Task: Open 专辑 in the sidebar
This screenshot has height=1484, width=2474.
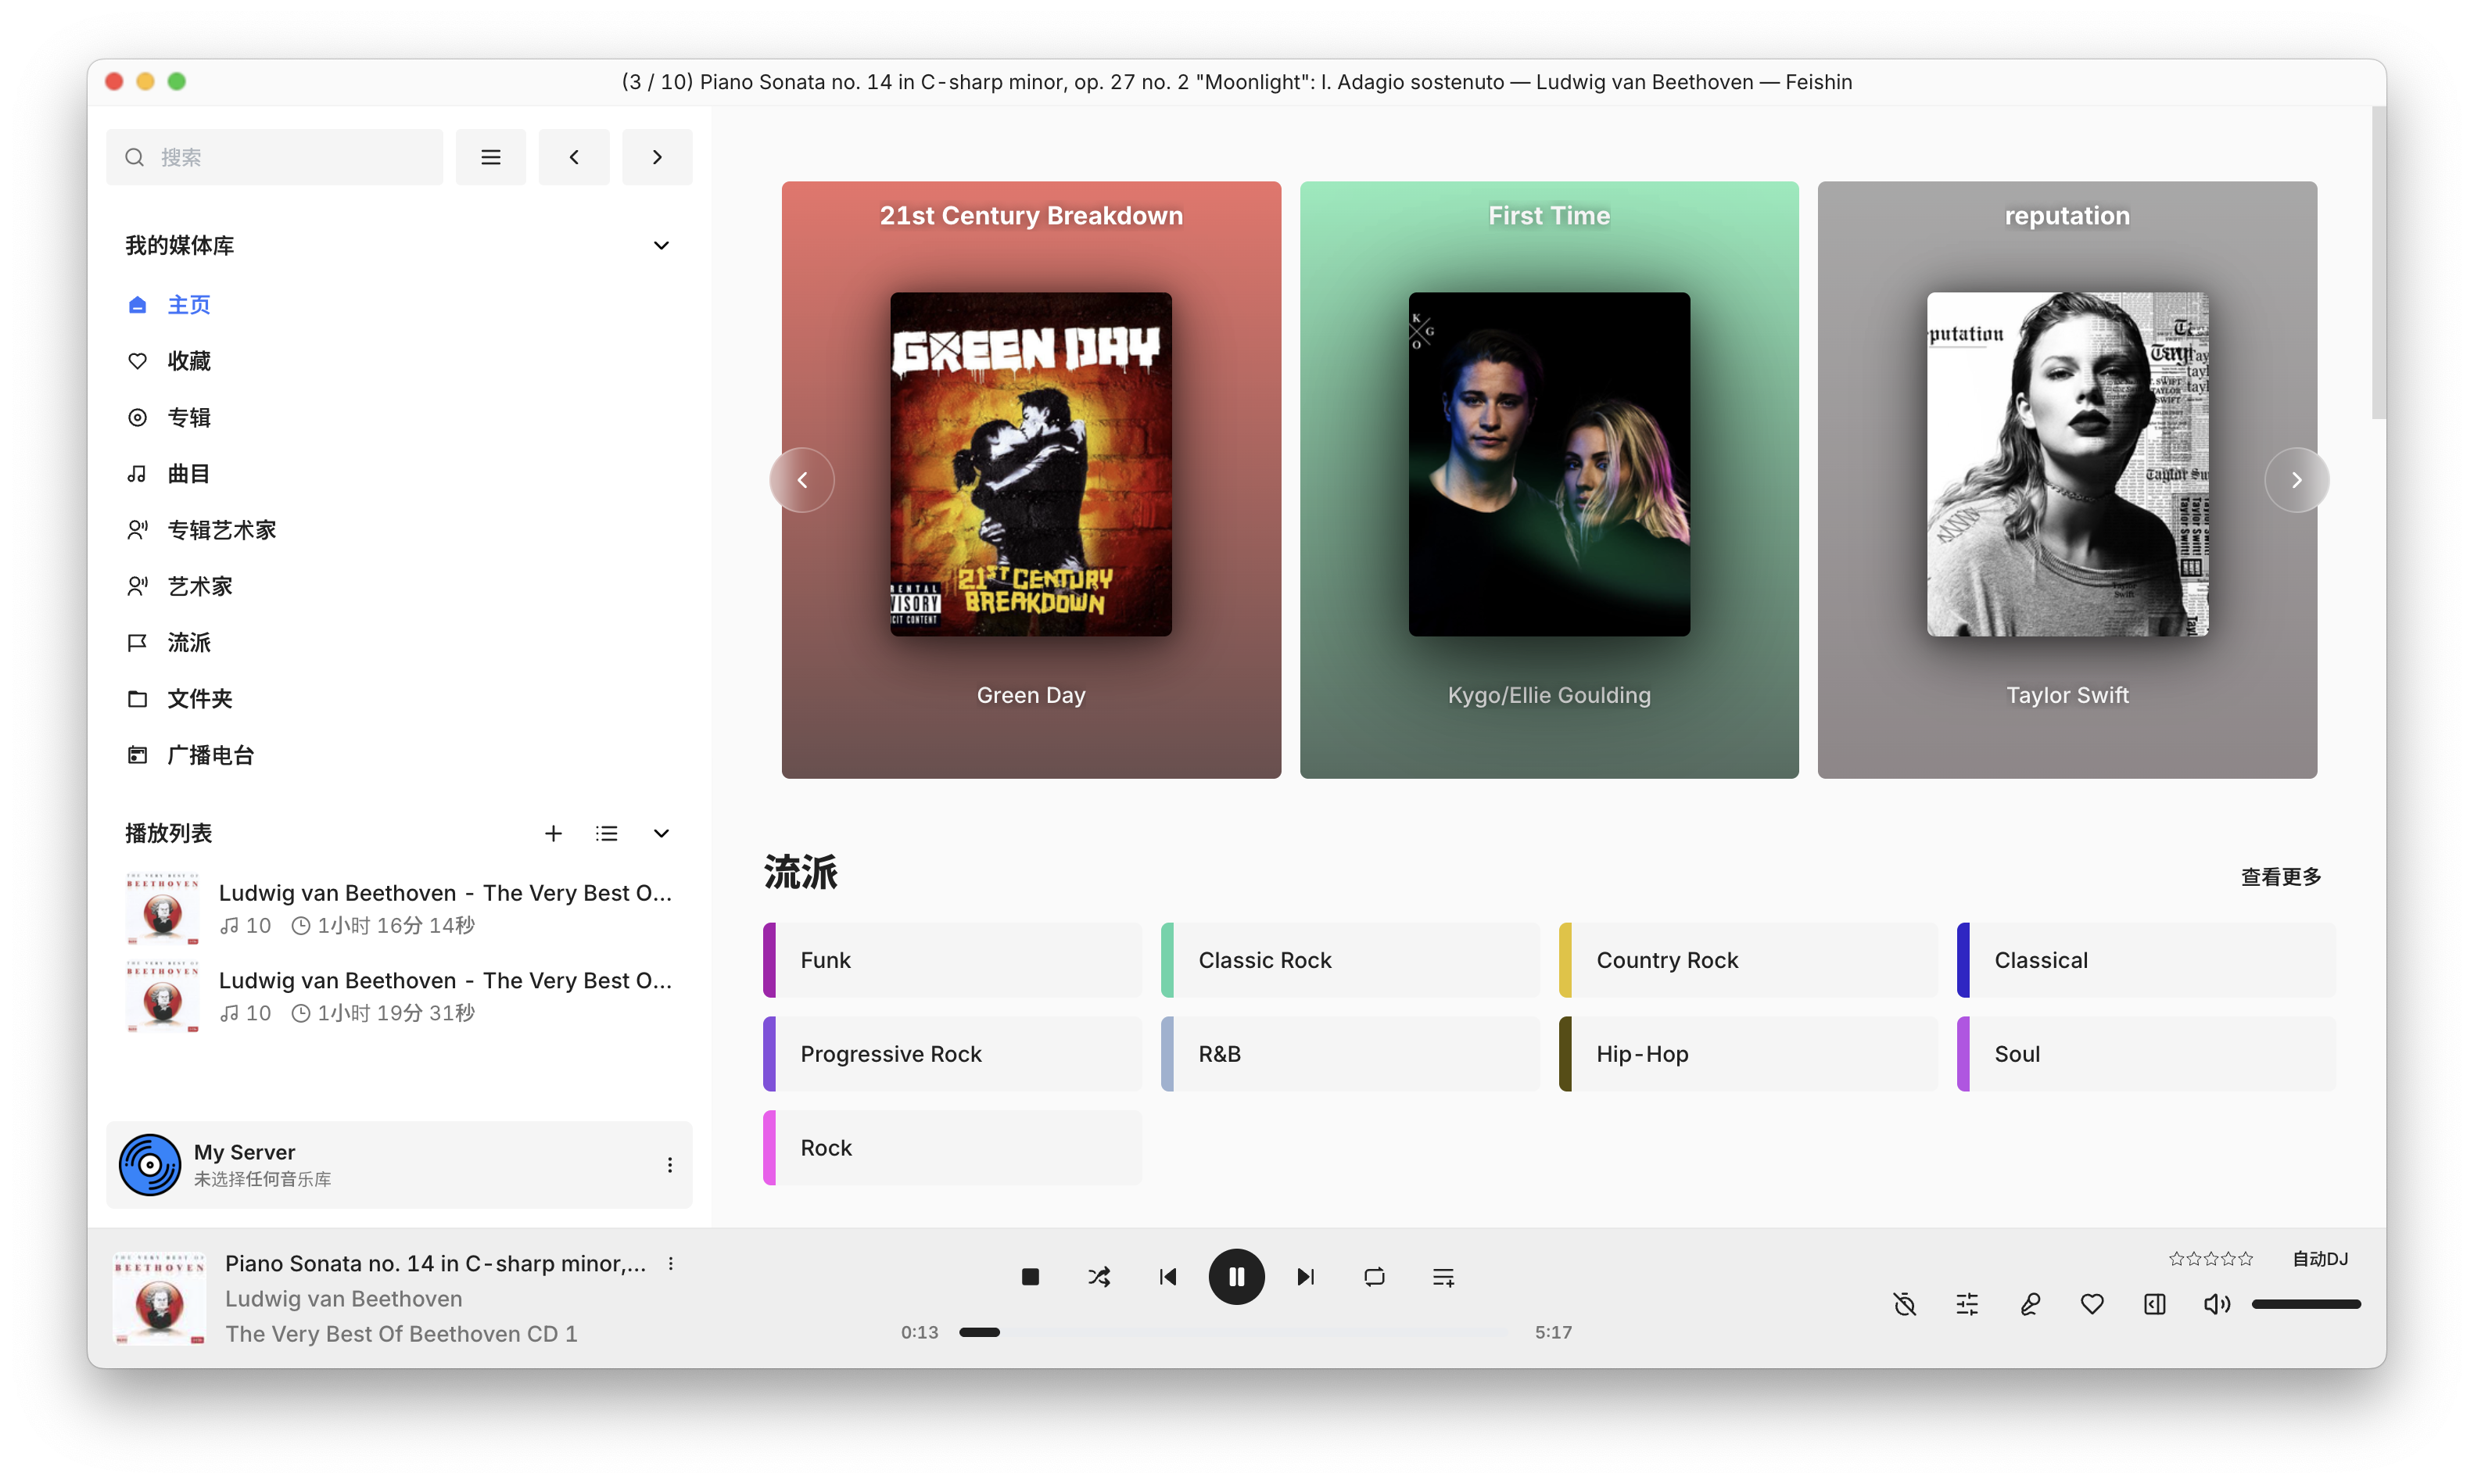Action: point(188,417)
